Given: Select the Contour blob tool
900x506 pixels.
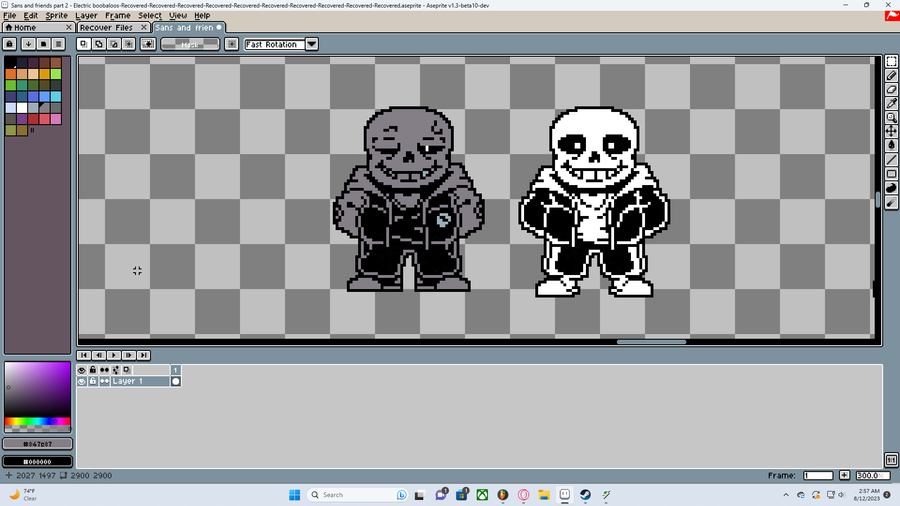Looking at the screenshot, I should [891, 188].
